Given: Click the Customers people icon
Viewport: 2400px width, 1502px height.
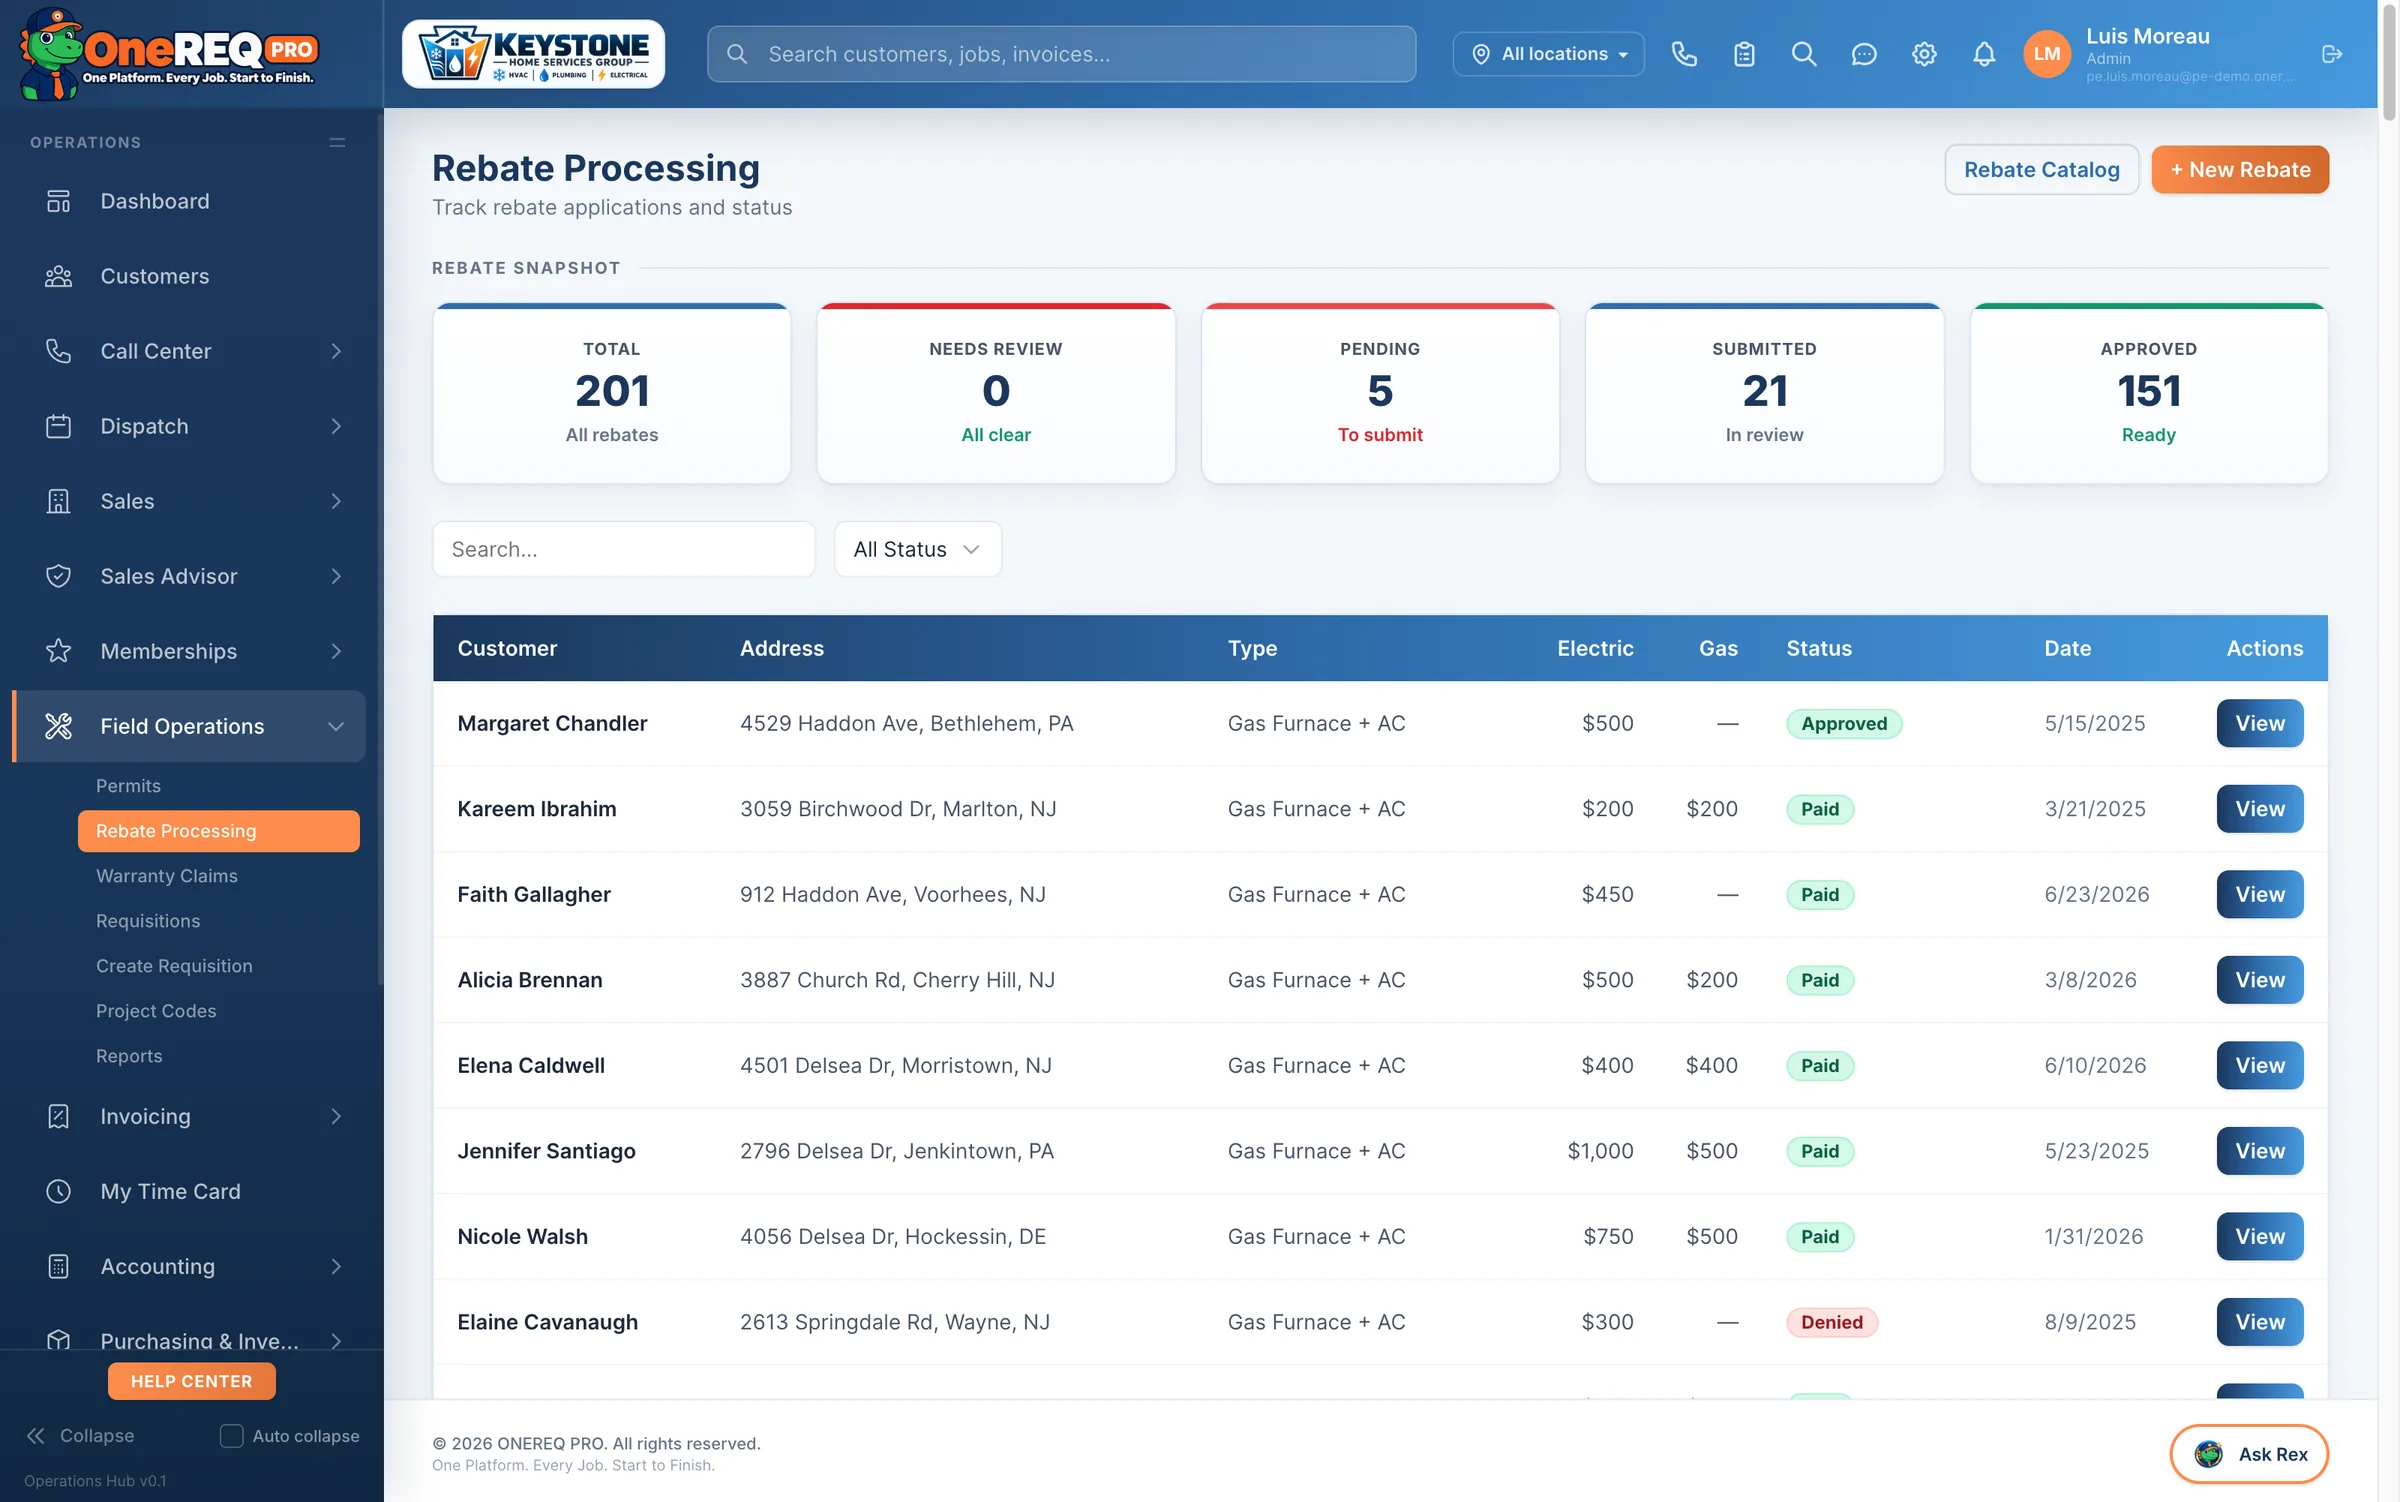Looking at the screenshot, I should 59,276.
